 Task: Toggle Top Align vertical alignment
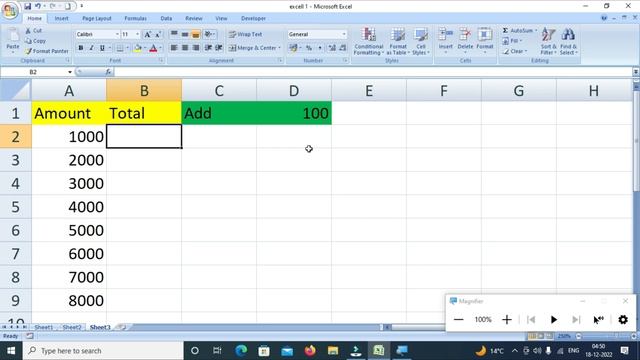(174, 34)
